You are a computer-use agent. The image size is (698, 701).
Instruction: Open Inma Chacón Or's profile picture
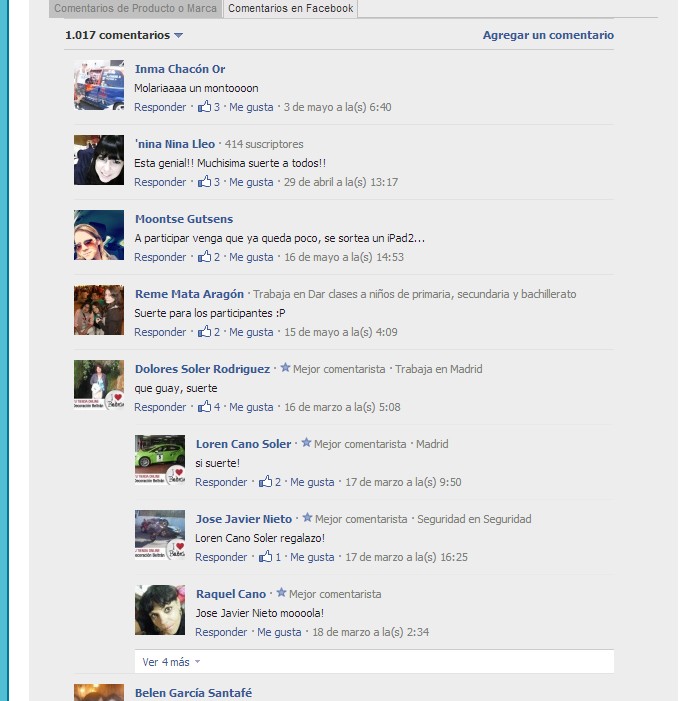[99, 85]
